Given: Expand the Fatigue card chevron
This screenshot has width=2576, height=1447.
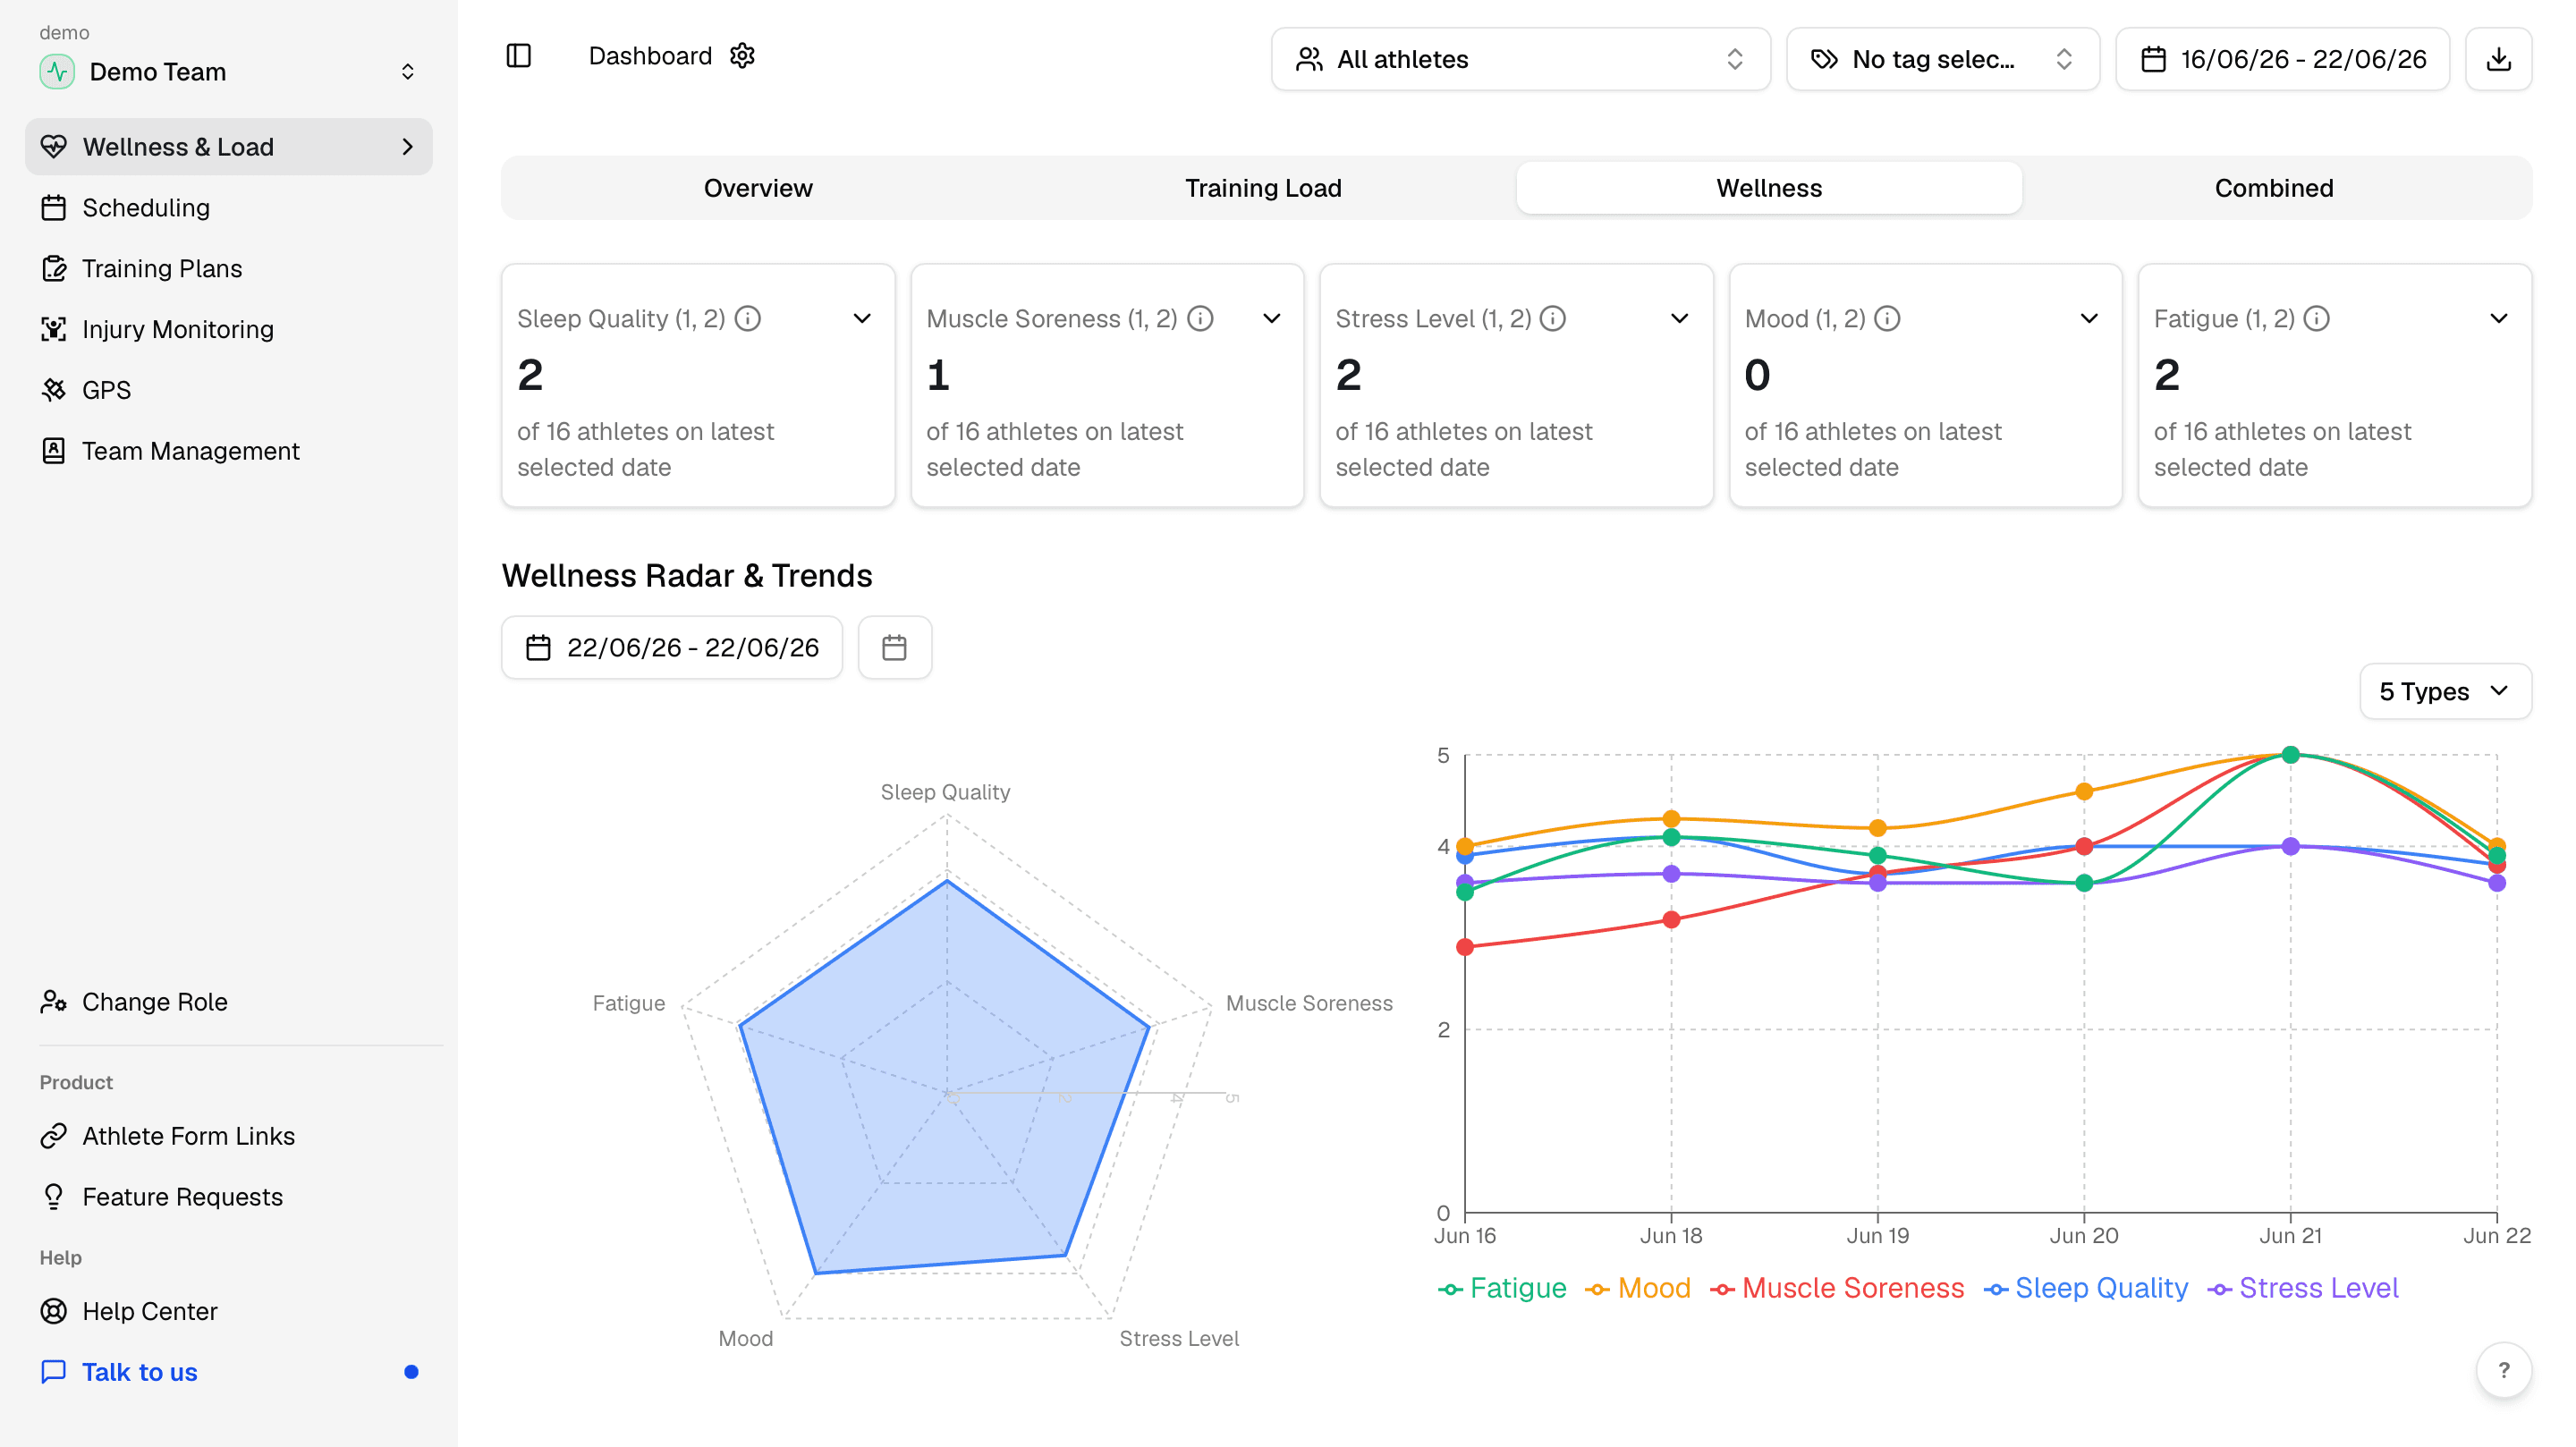Looking at the screenshot, I should (x=2498, y=318).
